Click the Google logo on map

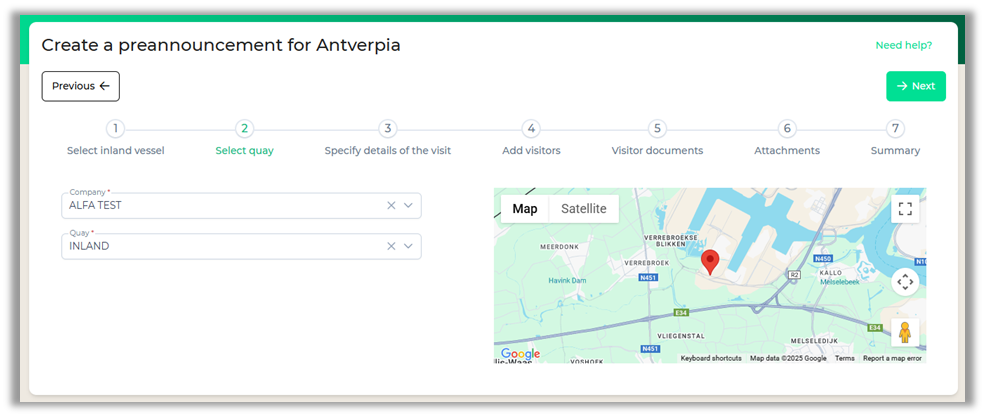520,354
